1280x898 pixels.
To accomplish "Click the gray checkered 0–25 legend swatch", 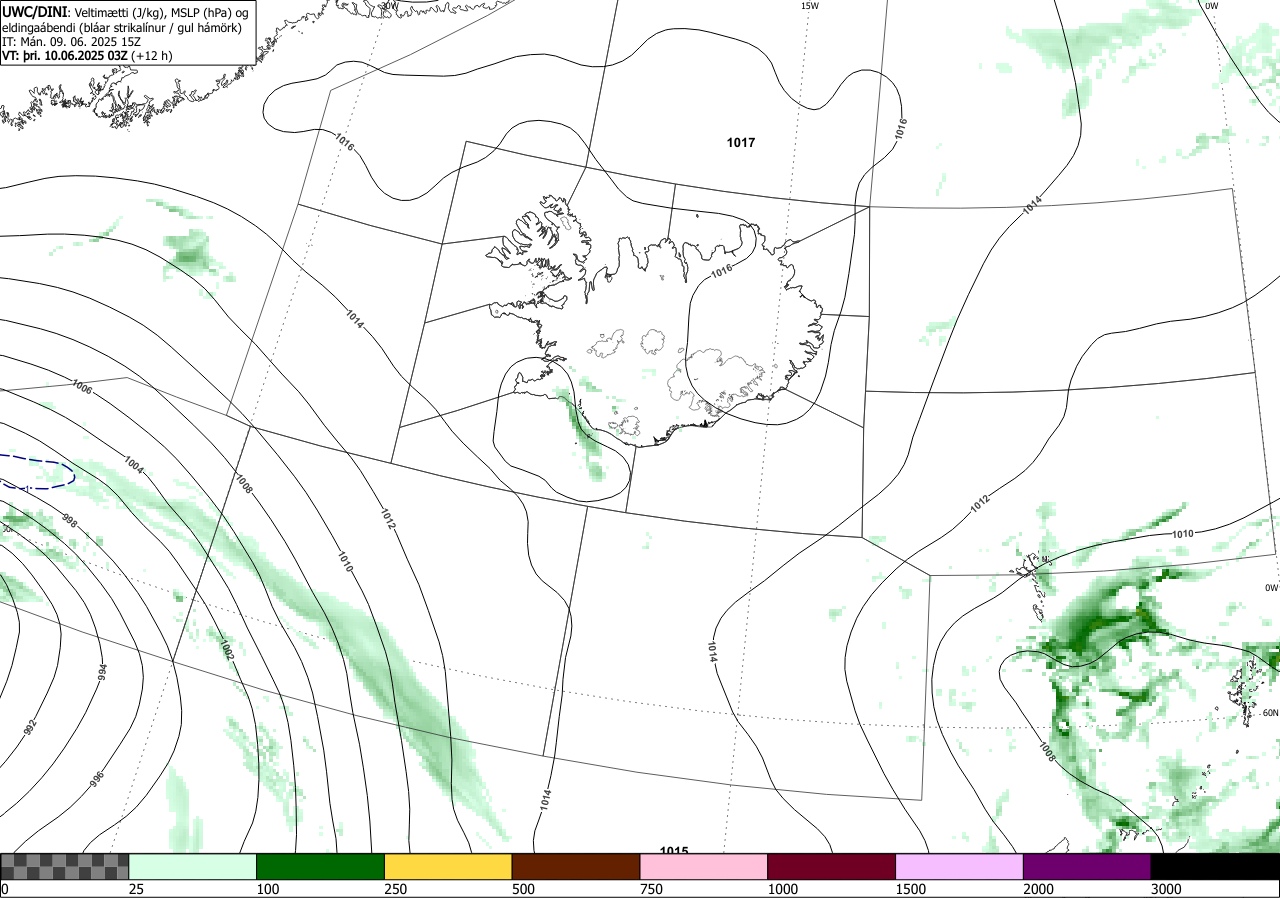I will [65, 866].
